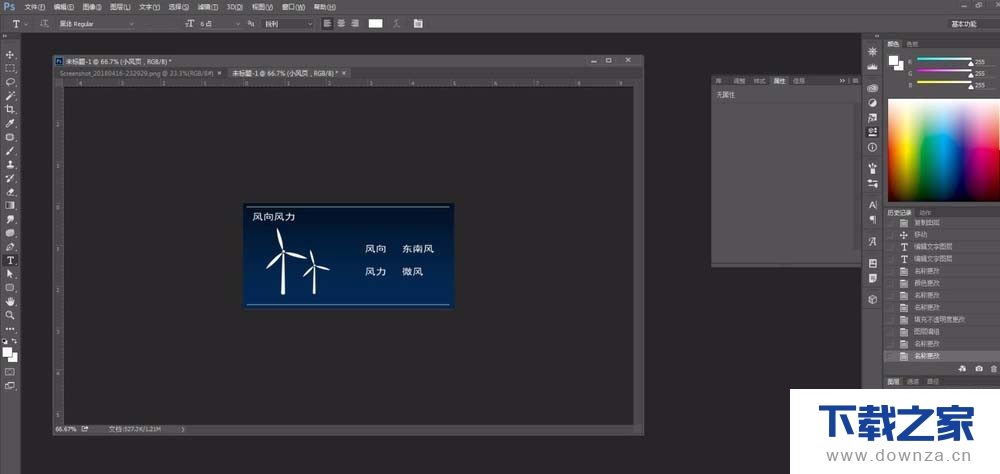The width and height of the screenshot is (1000, 474).
Task: Toggle Quick Mask mode
Action: pyautogui.click(x=10, y=371)
